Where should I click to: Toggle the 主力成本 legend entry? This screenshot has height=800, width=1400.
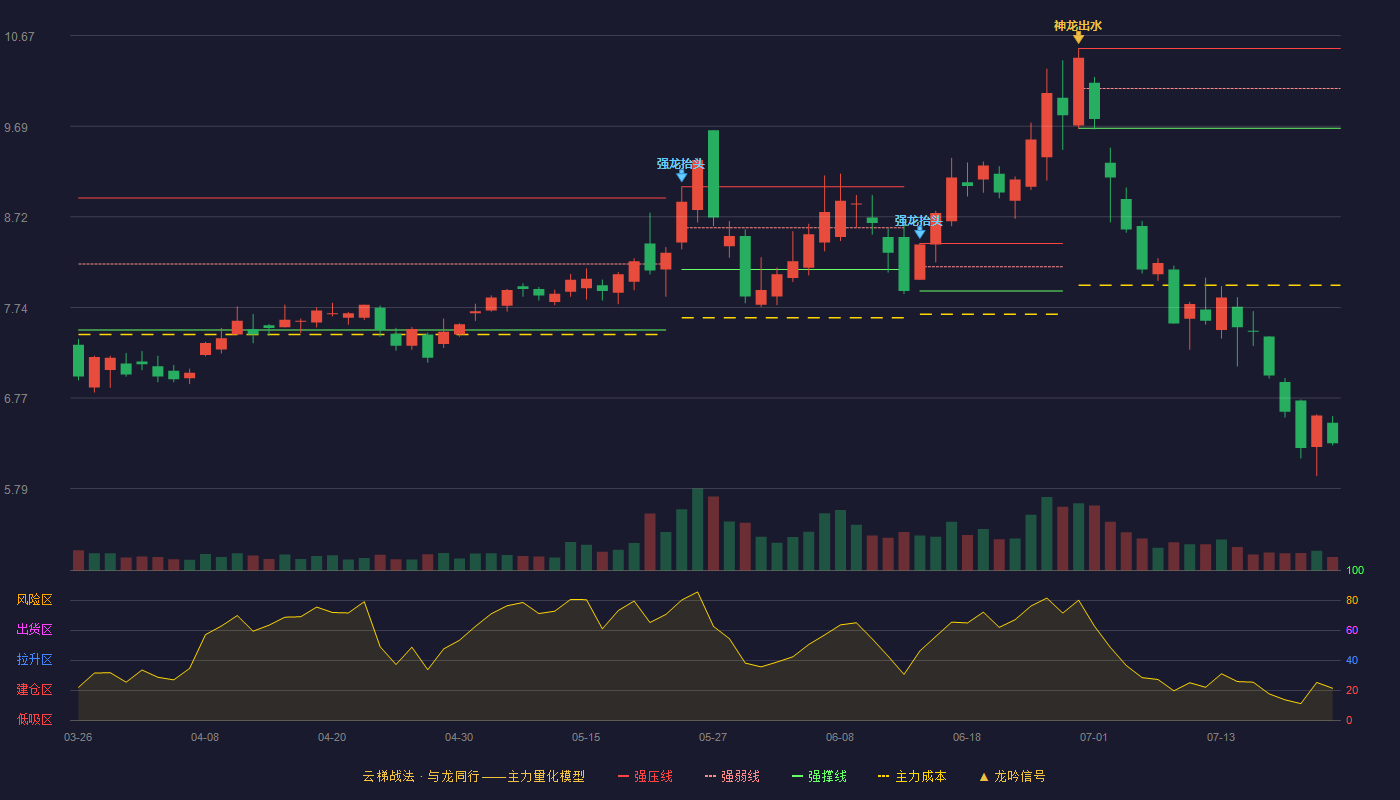tap(912, 776)
